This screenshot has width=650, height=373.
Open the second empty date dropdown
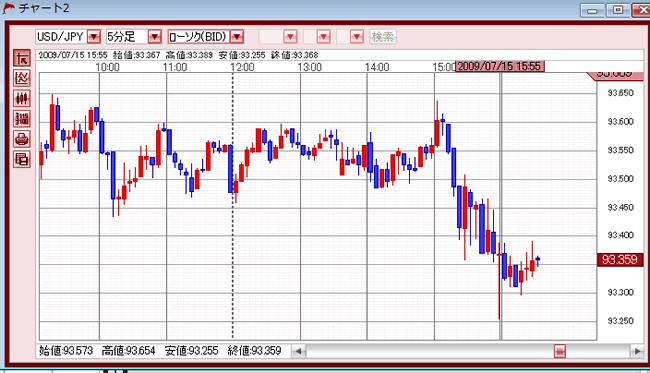click(324, 37)
